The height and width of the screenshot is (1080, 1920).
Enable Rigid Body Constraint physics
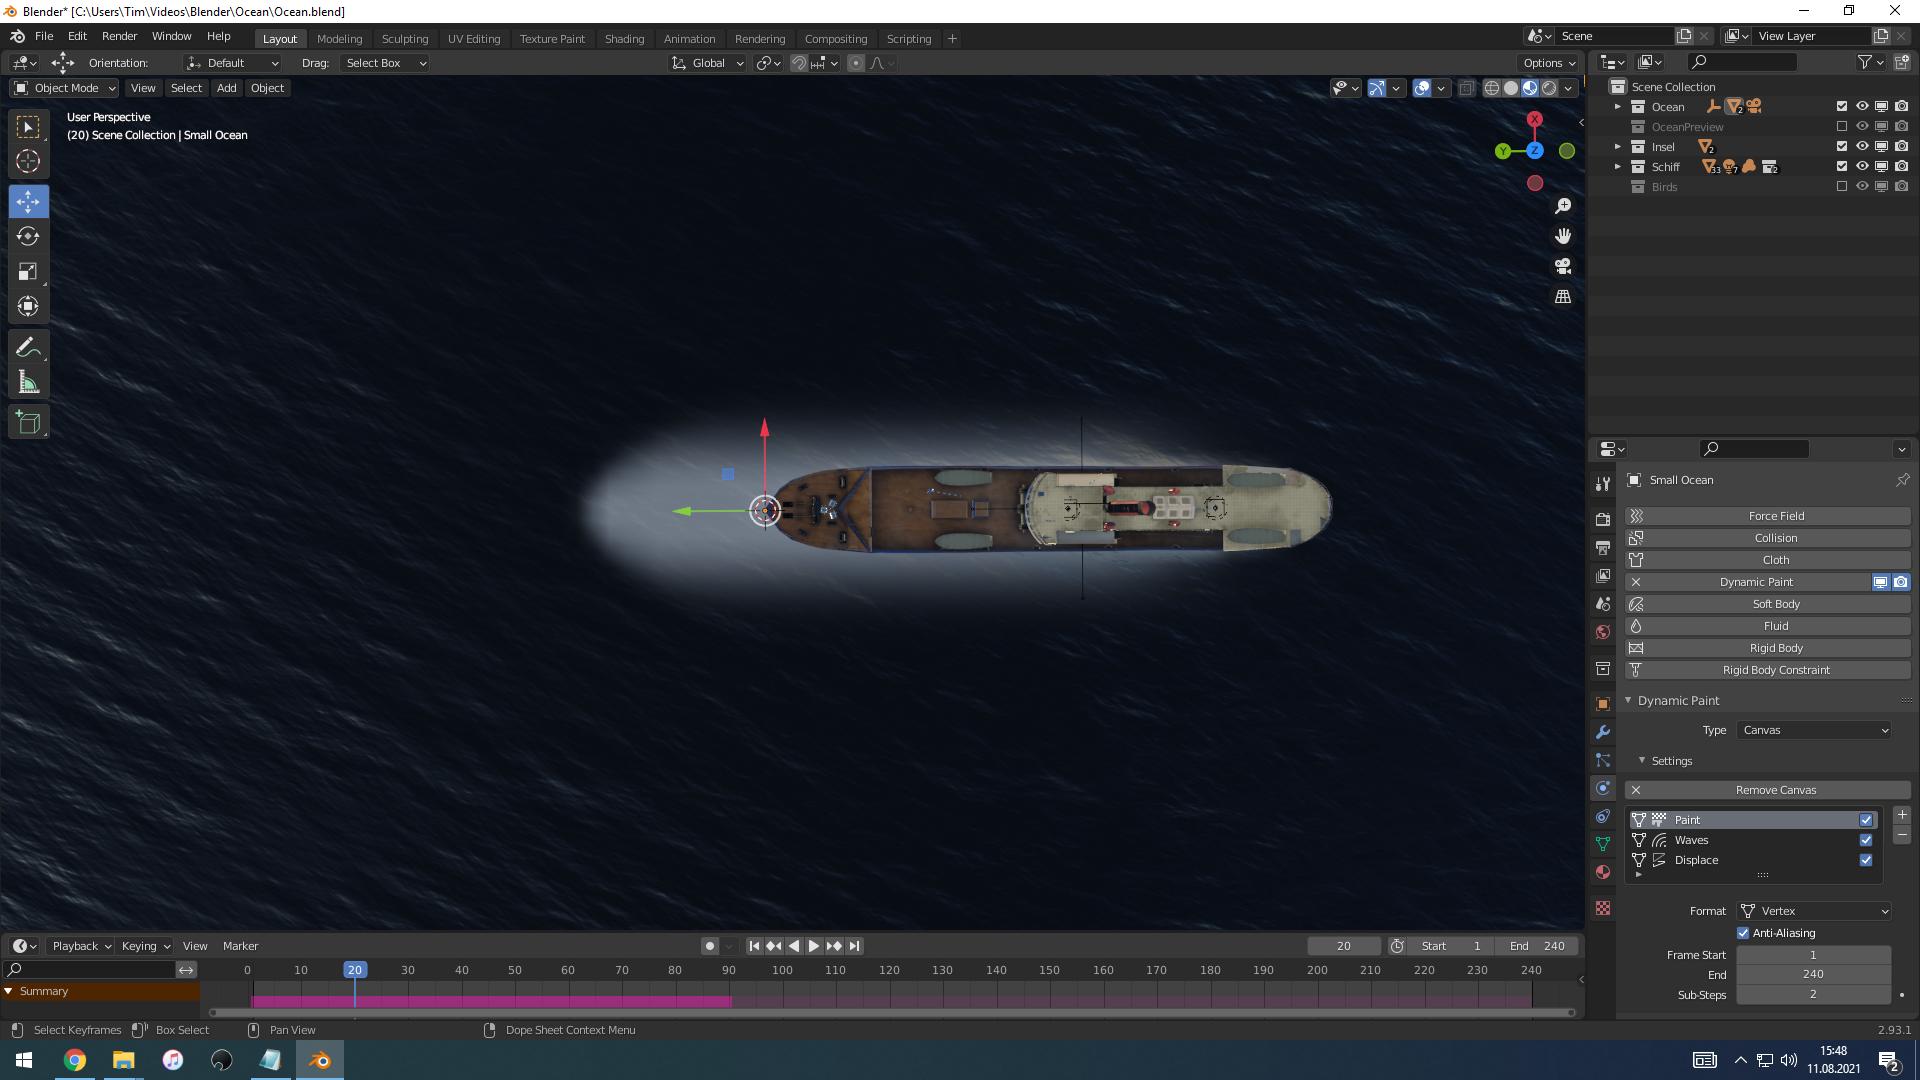coord(1768,670)
